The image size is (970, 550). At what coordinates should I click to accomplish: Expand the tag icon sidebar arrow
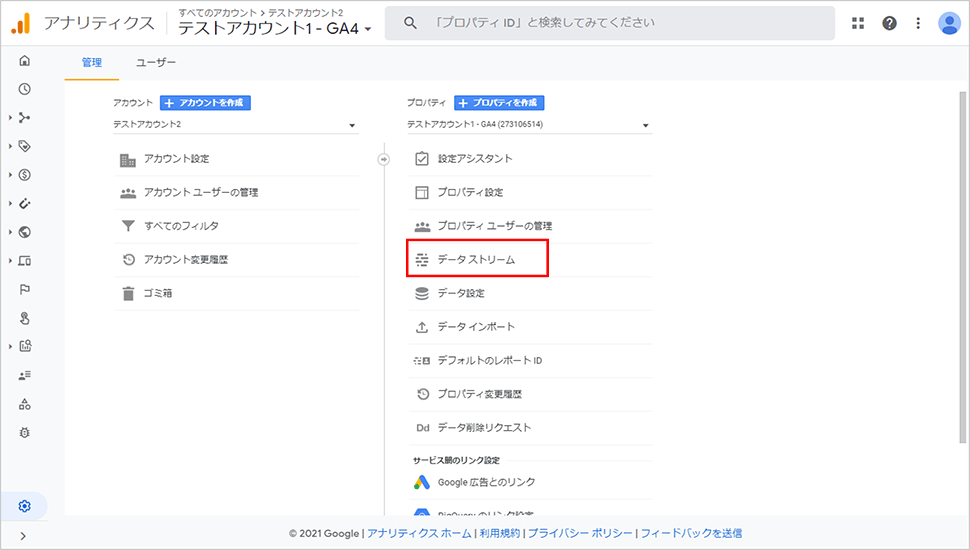coord(11,147)
